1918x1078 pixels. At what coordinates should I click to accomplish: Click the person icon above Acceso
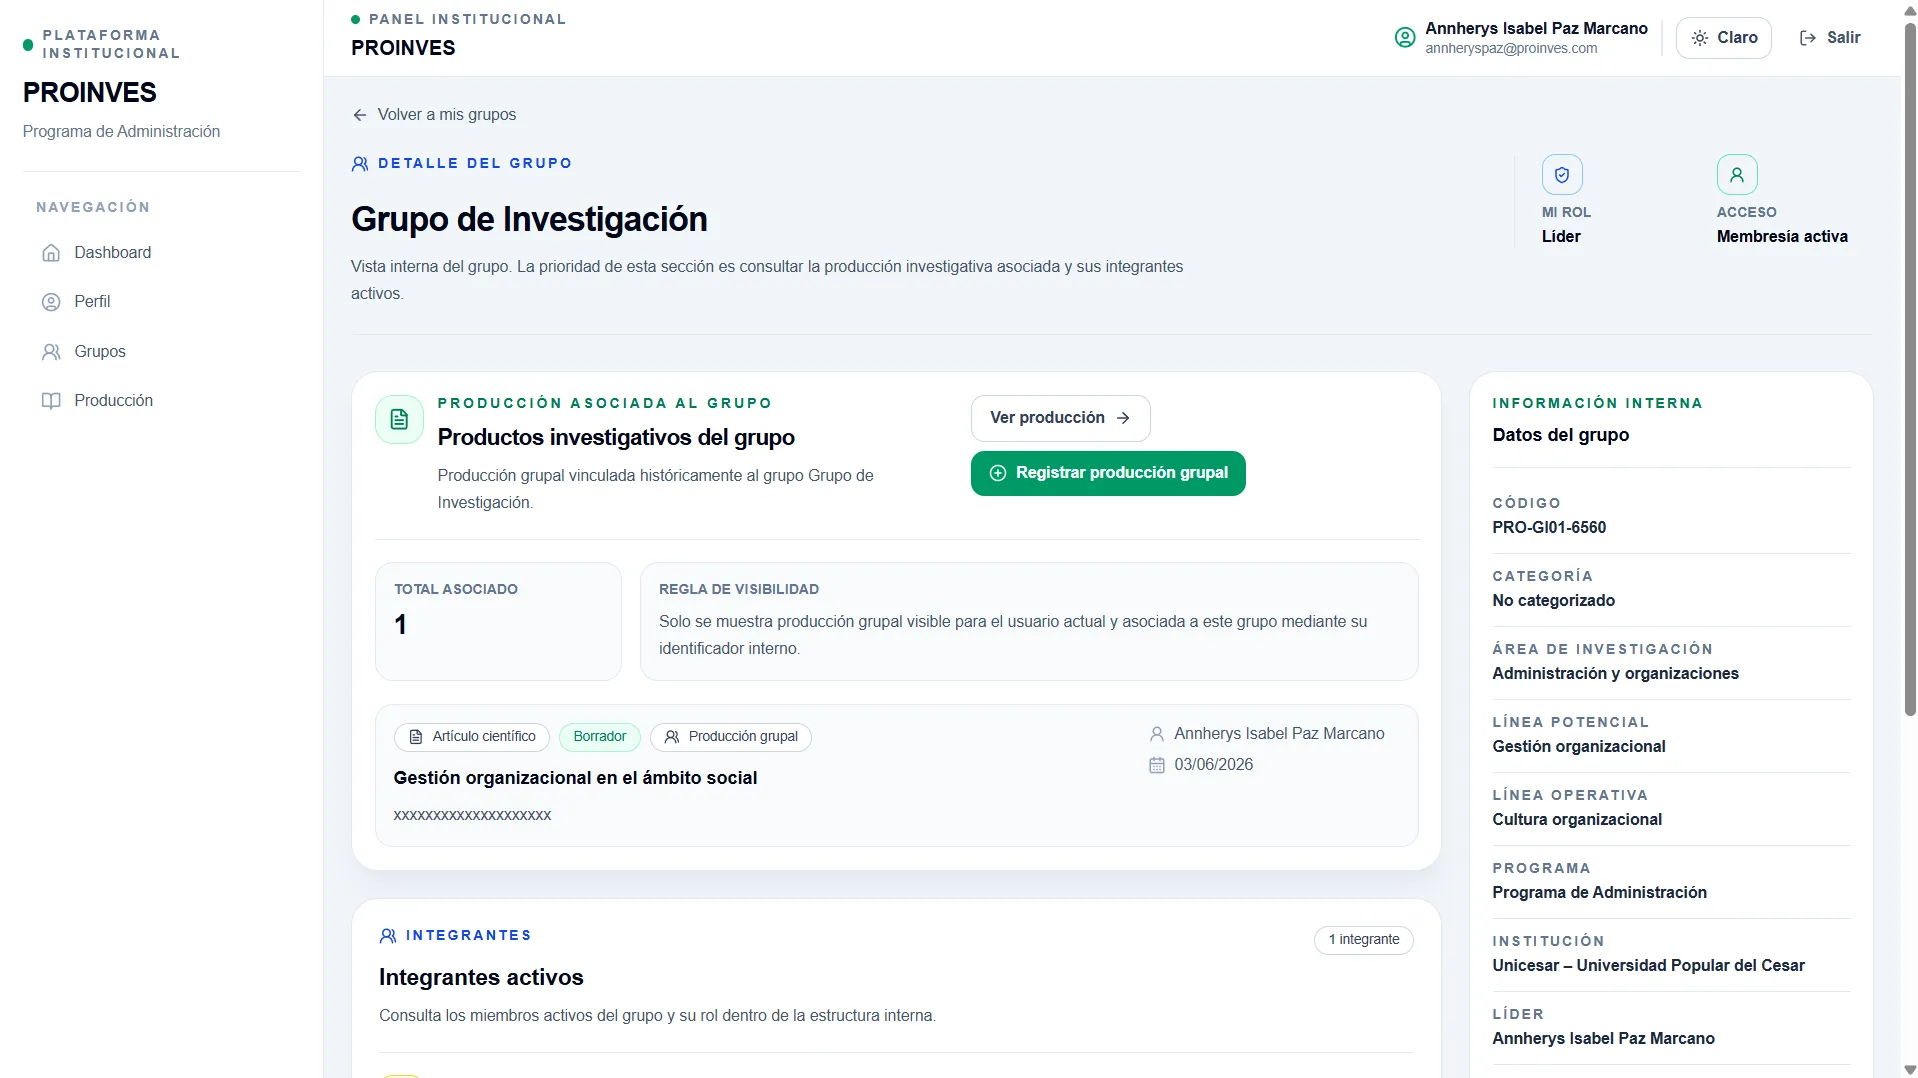coord(1737,175)
